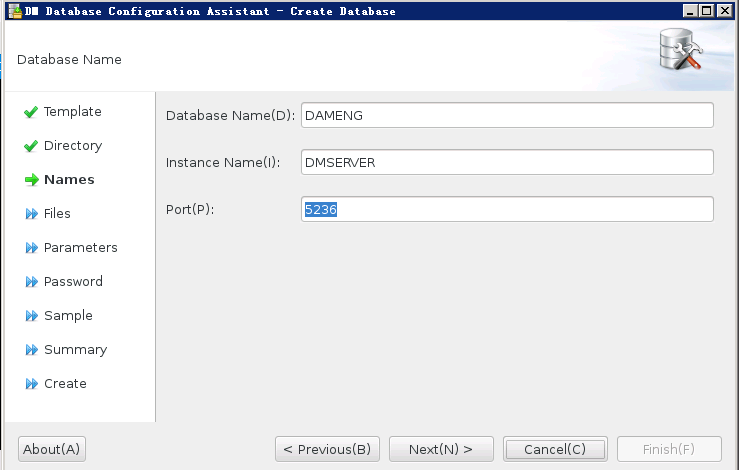Go to Next(N) step
Screen dimensions: 739x470
pos(441,449)
